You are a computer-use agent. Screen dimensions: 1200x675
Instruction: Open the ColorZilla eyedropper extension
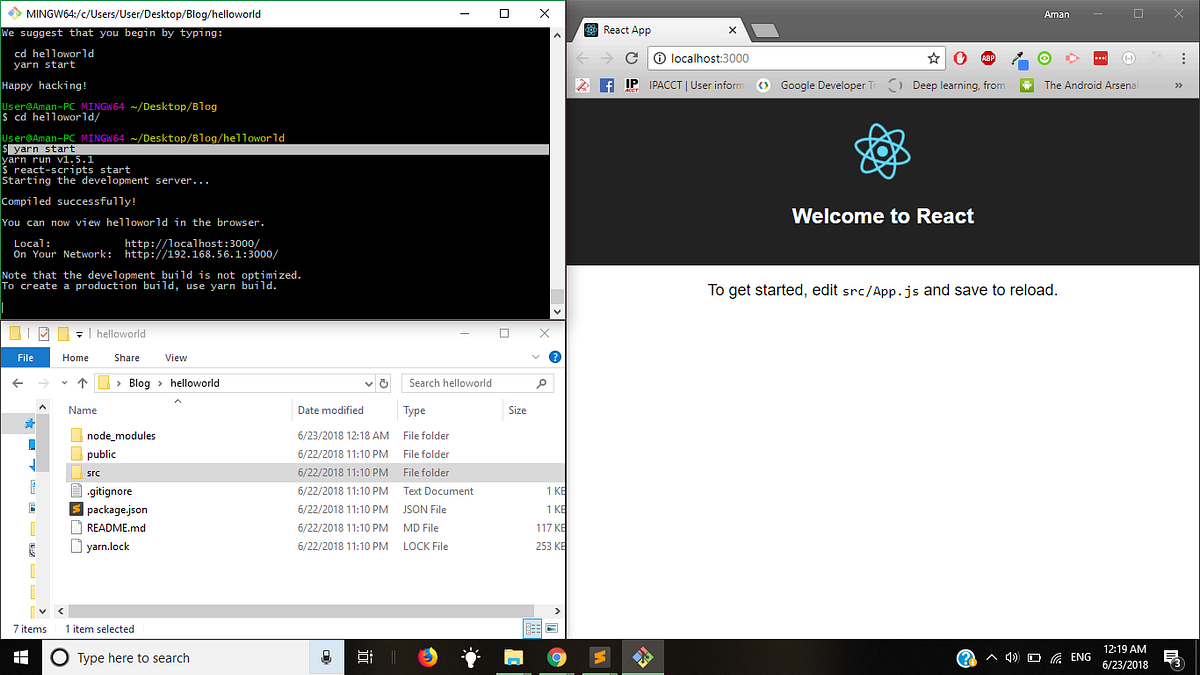[1019, 58]
